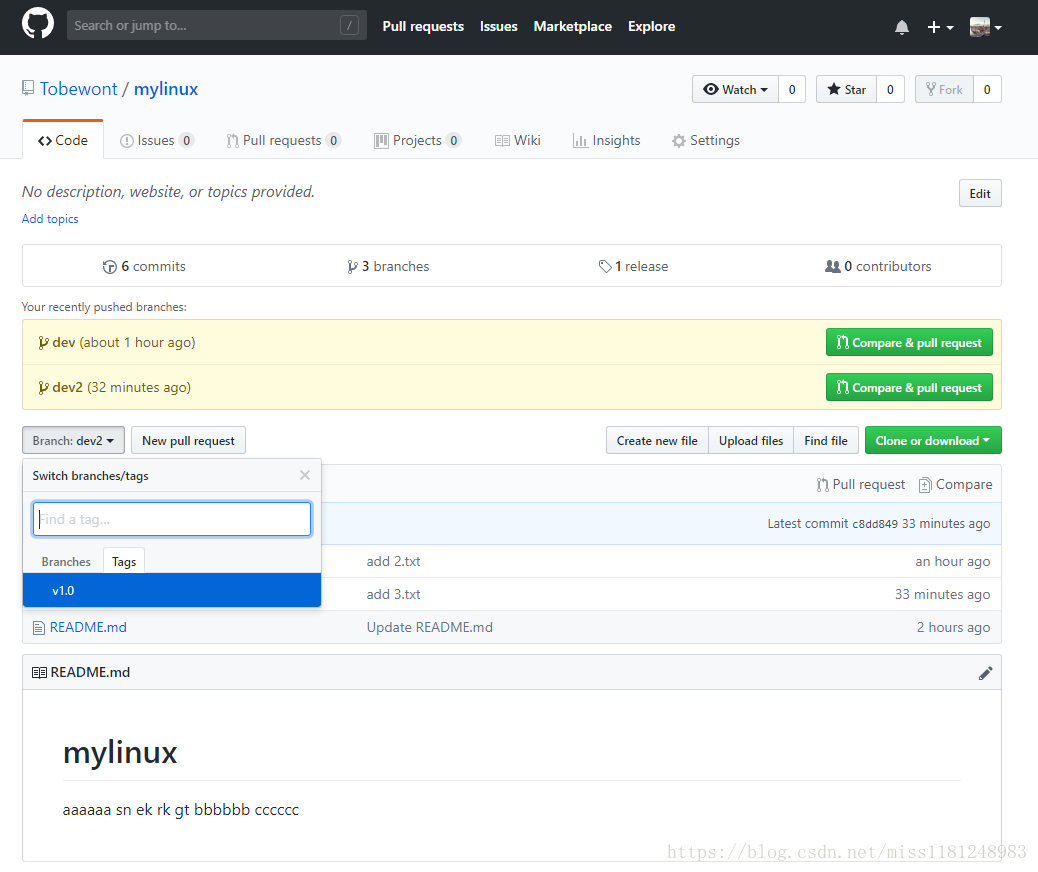The height and width of the screenshot is (872, 1038).
Task: Open the notifications bell
Action: click(x=901, y=27)
